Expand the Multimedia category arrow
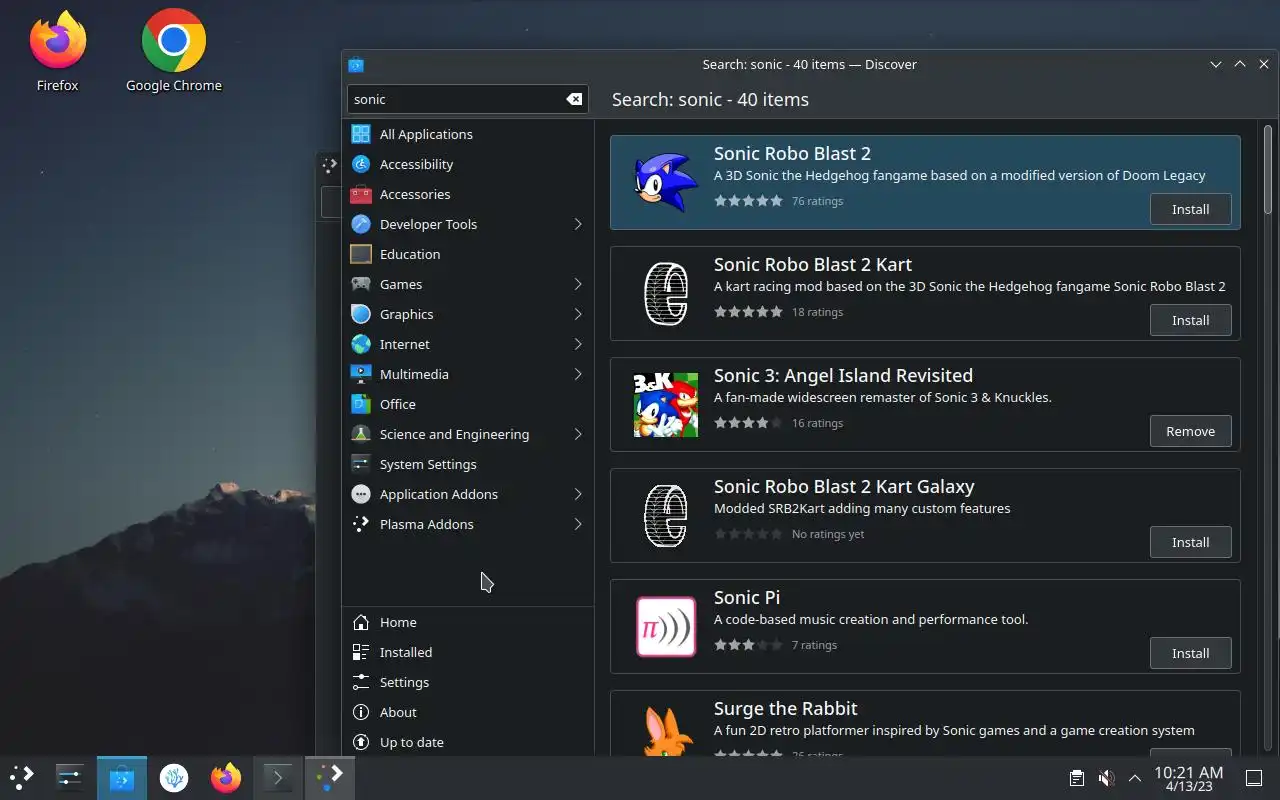Screen dimensions: 1280x800 (578, 374)
